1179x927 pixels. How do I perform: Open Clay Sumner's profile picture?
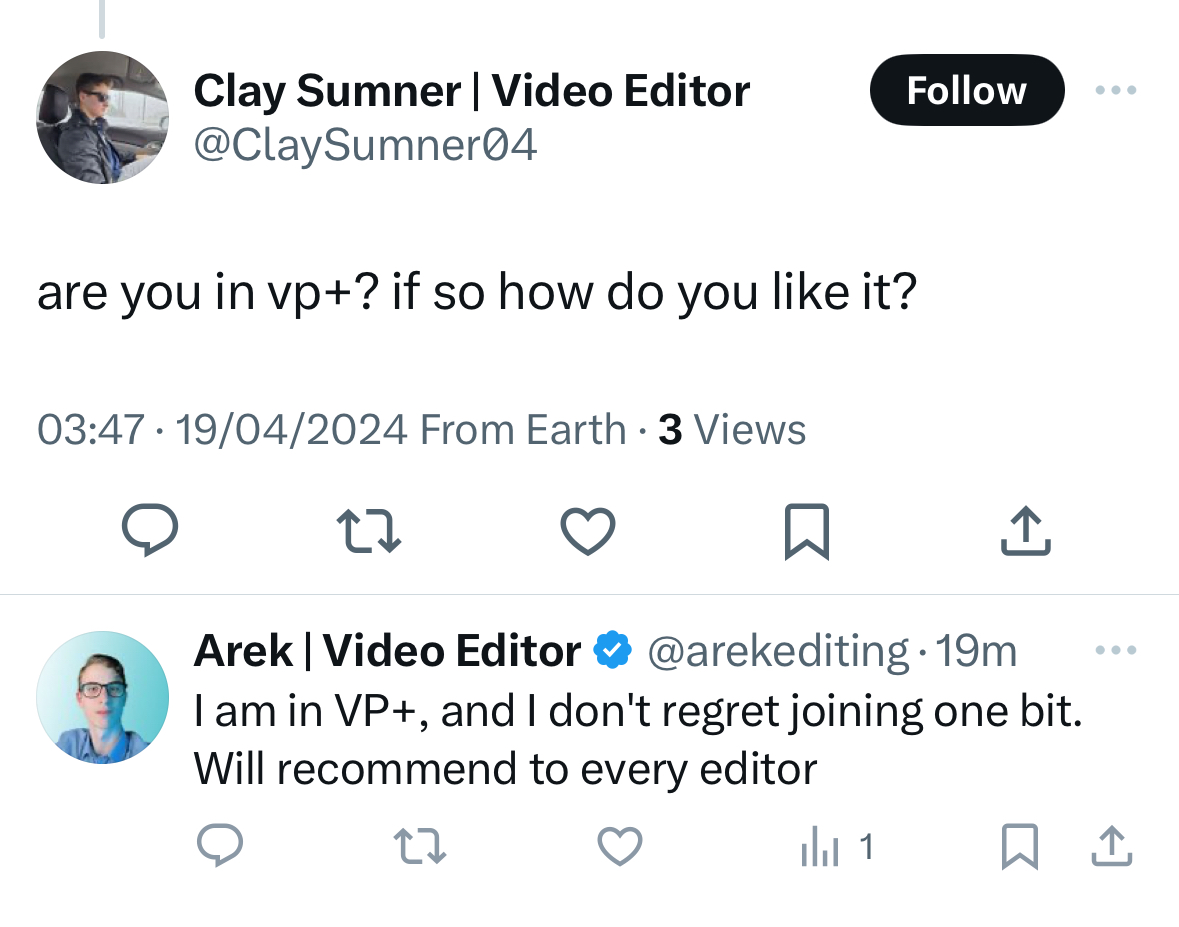coord(102,118)
